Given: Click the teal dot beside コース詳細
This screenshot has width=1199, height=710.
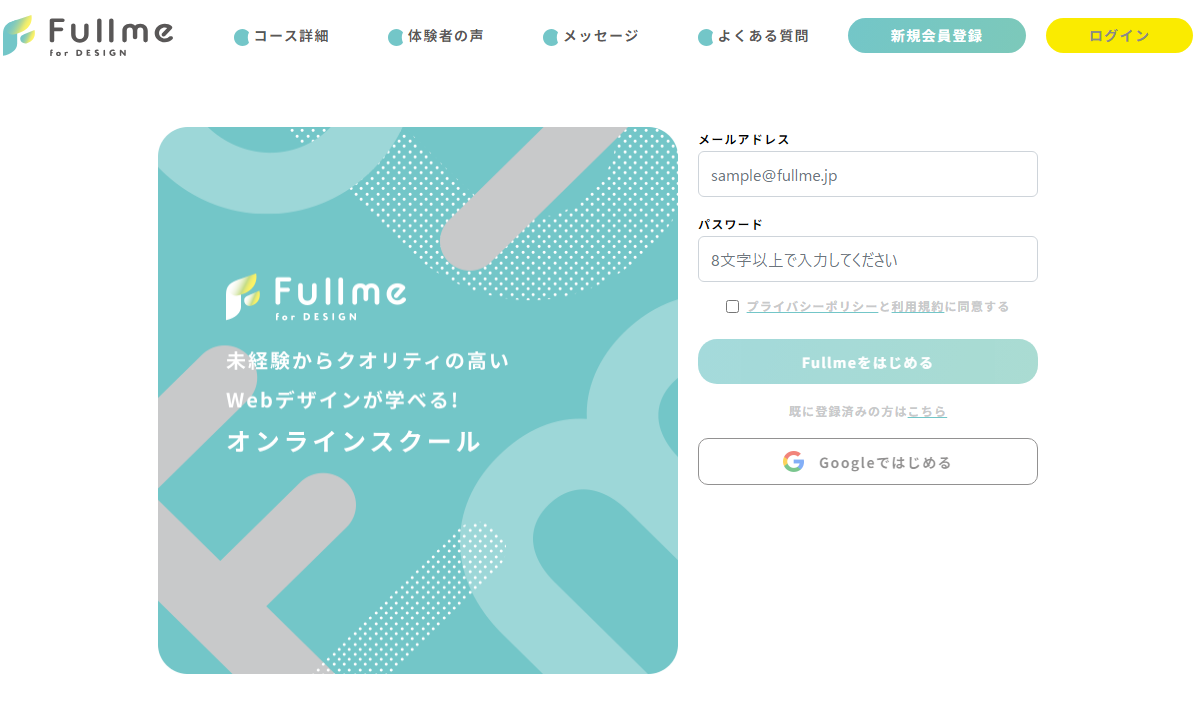Looking at the screenshot, I should click(240, 36).
